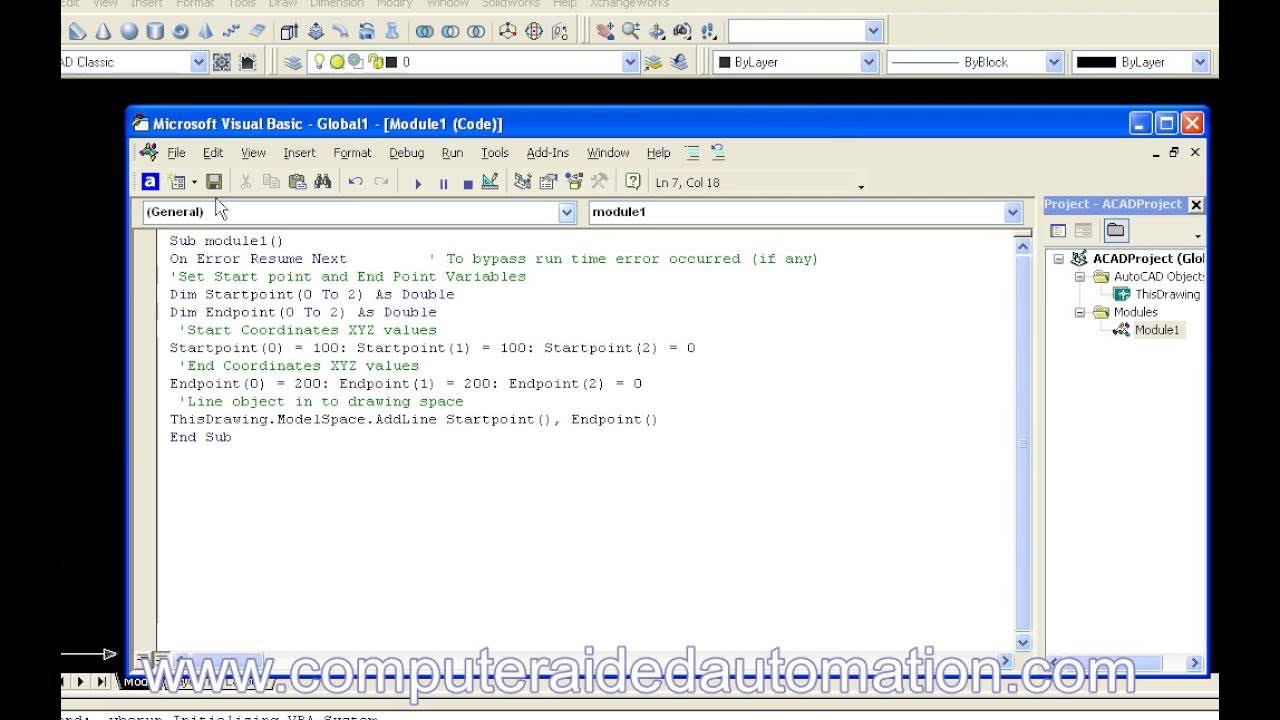The height and width of the screenshot is (720, 1280).
Task: Click the AutoCAD Torus solid icon
Action: point(181,31)
